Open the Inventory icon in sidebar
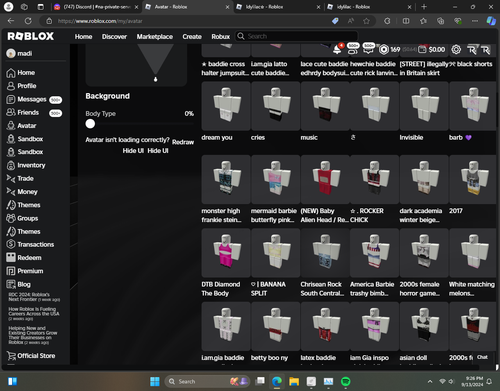This screenshot has height=391, width=500. tap(11, 165)
